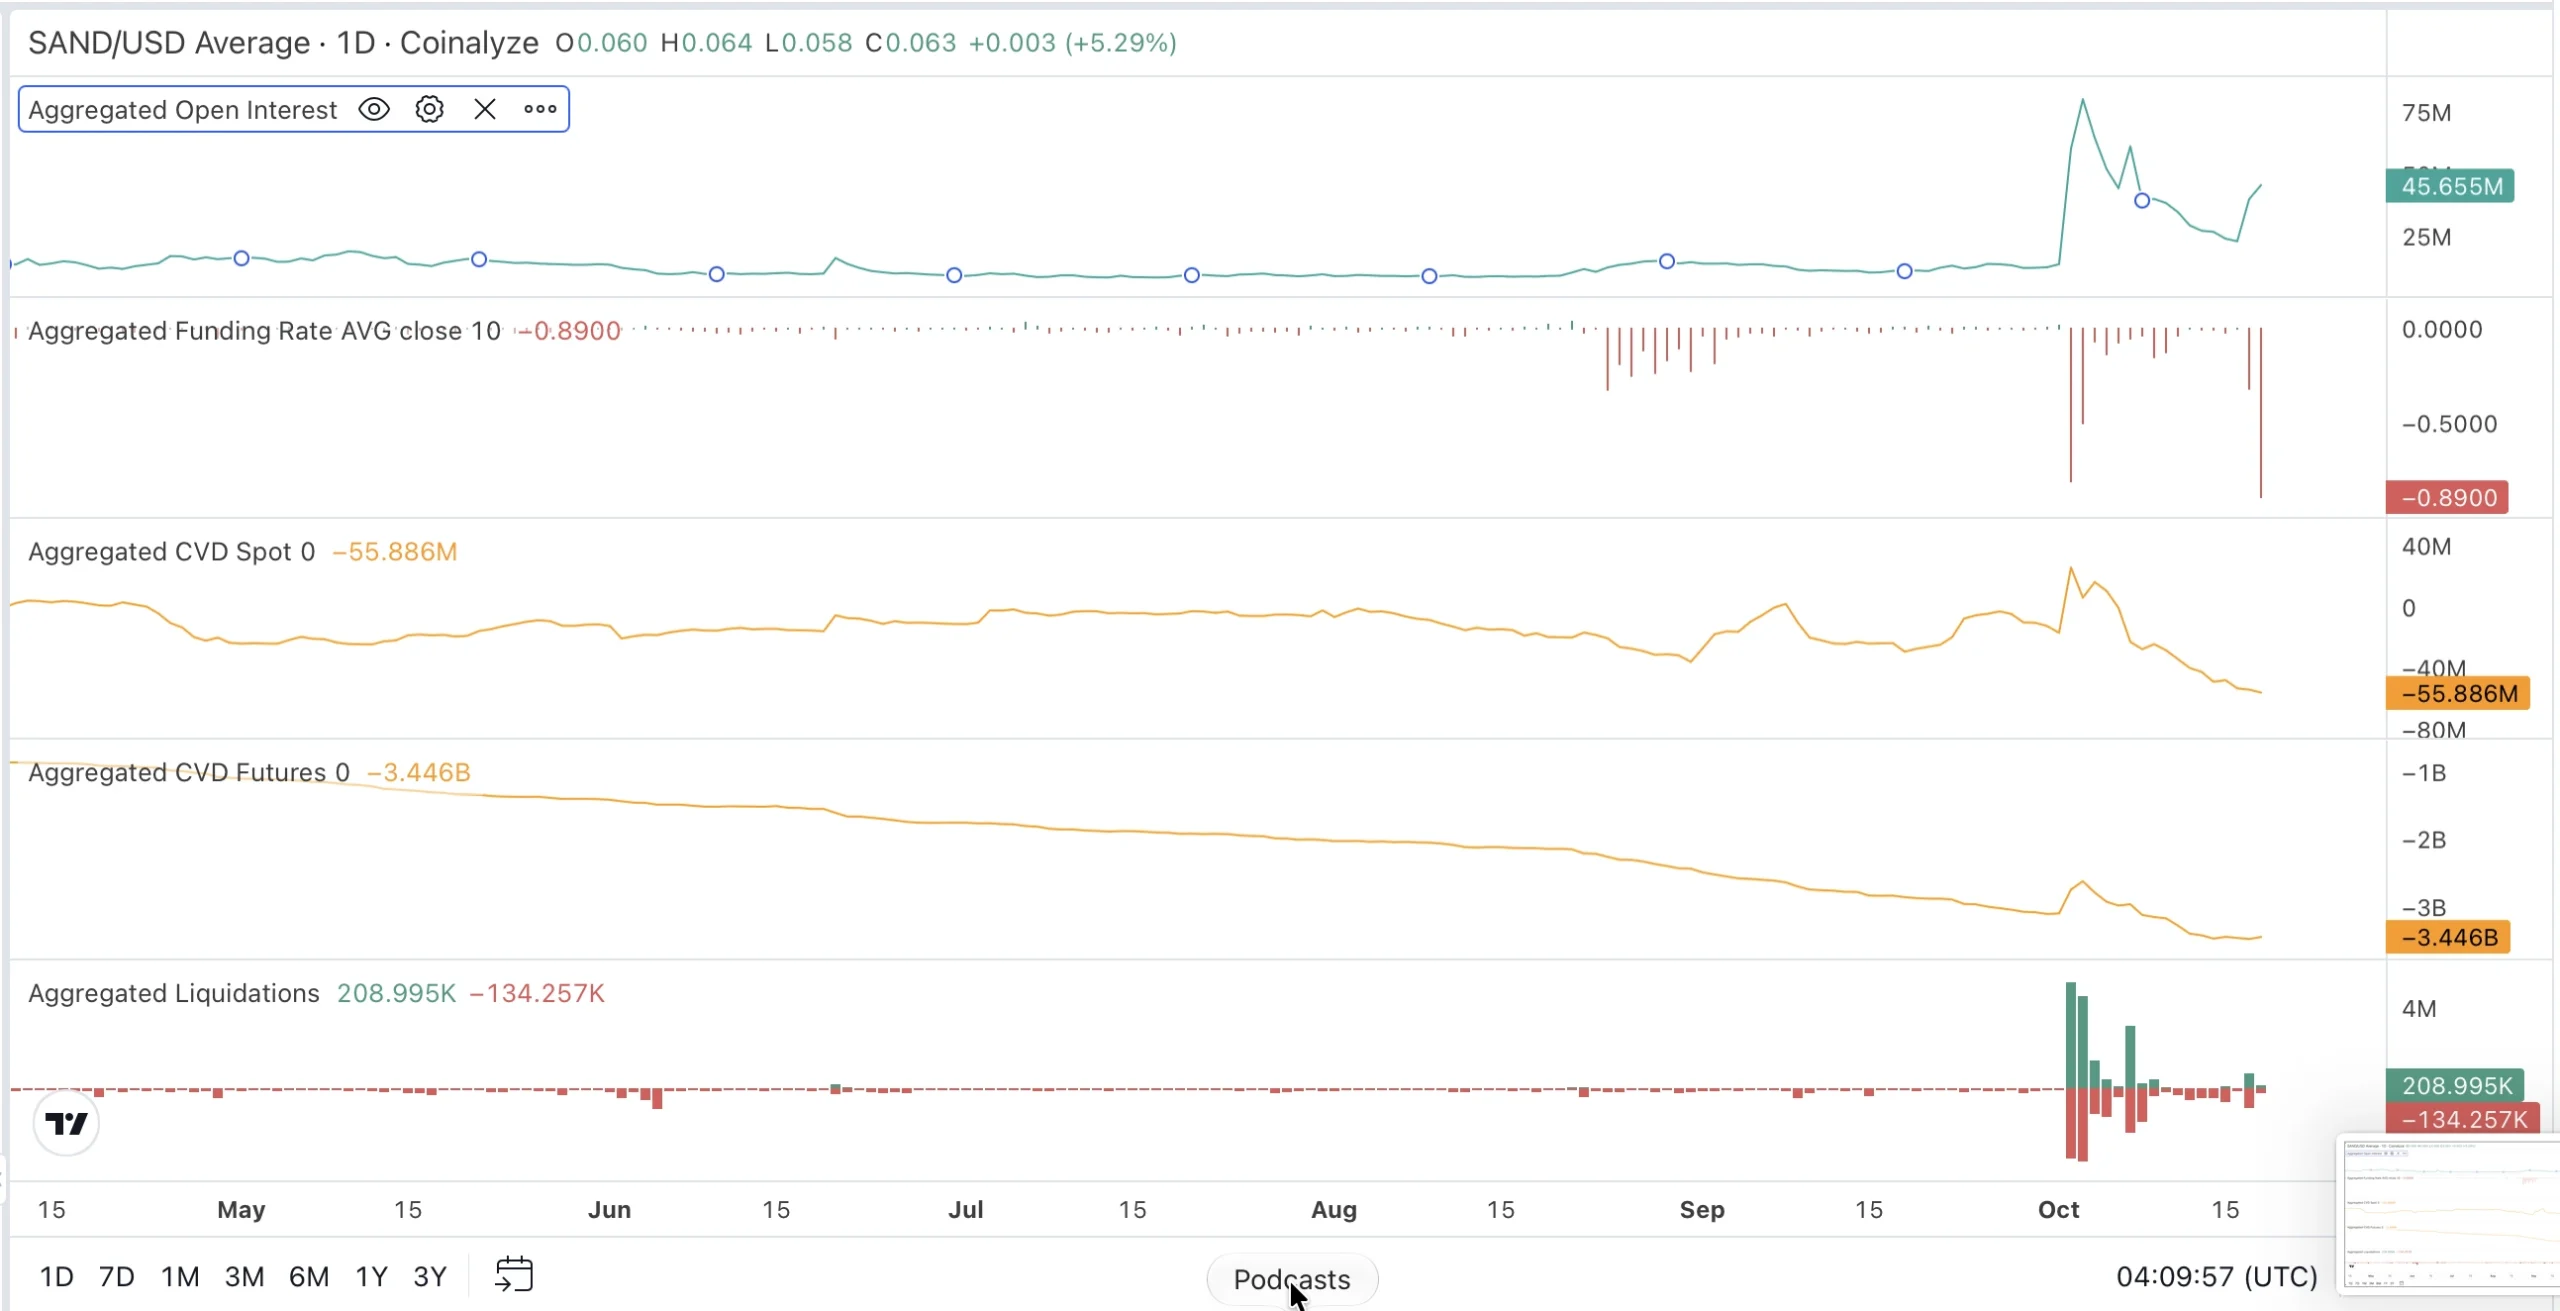Open Aggregated Open Interest settings gear
This screenshot has width=2560, height=1311.
(x=429, y=109)
